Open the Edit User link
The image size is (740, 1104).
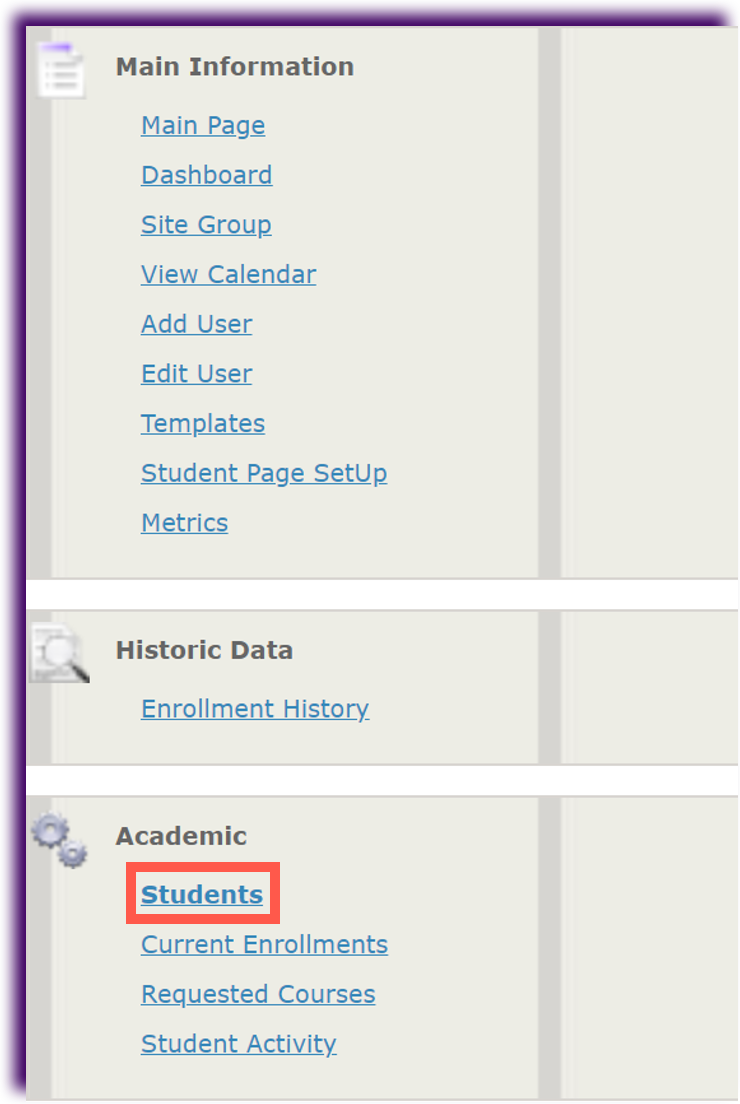coord(196,374)
